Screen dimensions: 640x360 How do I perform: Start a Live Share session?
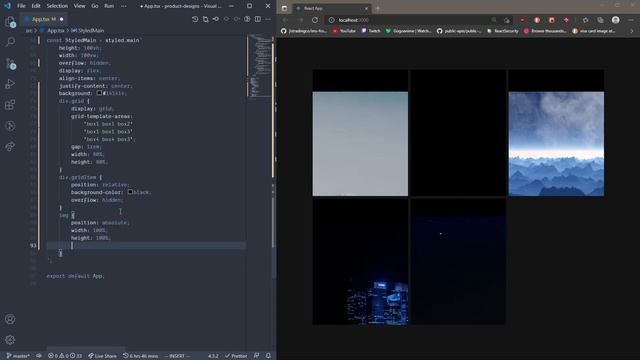102,356
